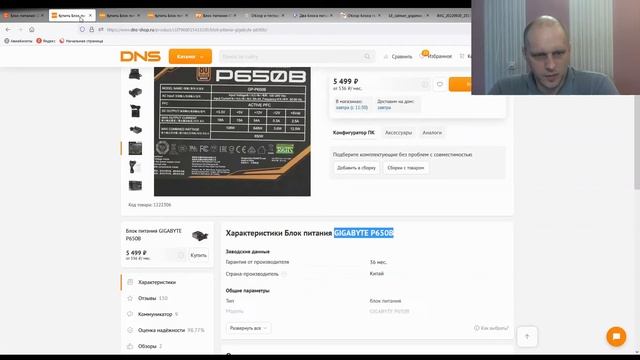Click the search magnifier icon
Screen dimensions: 640x360
[367, 56]
